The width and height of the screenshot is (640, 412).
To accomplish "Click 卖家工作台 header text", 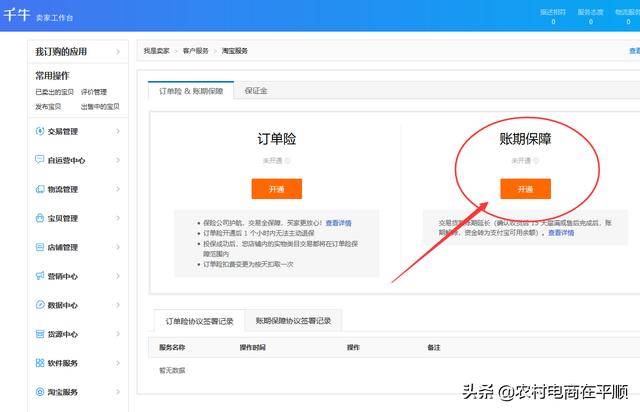I will tap(54, 18).
